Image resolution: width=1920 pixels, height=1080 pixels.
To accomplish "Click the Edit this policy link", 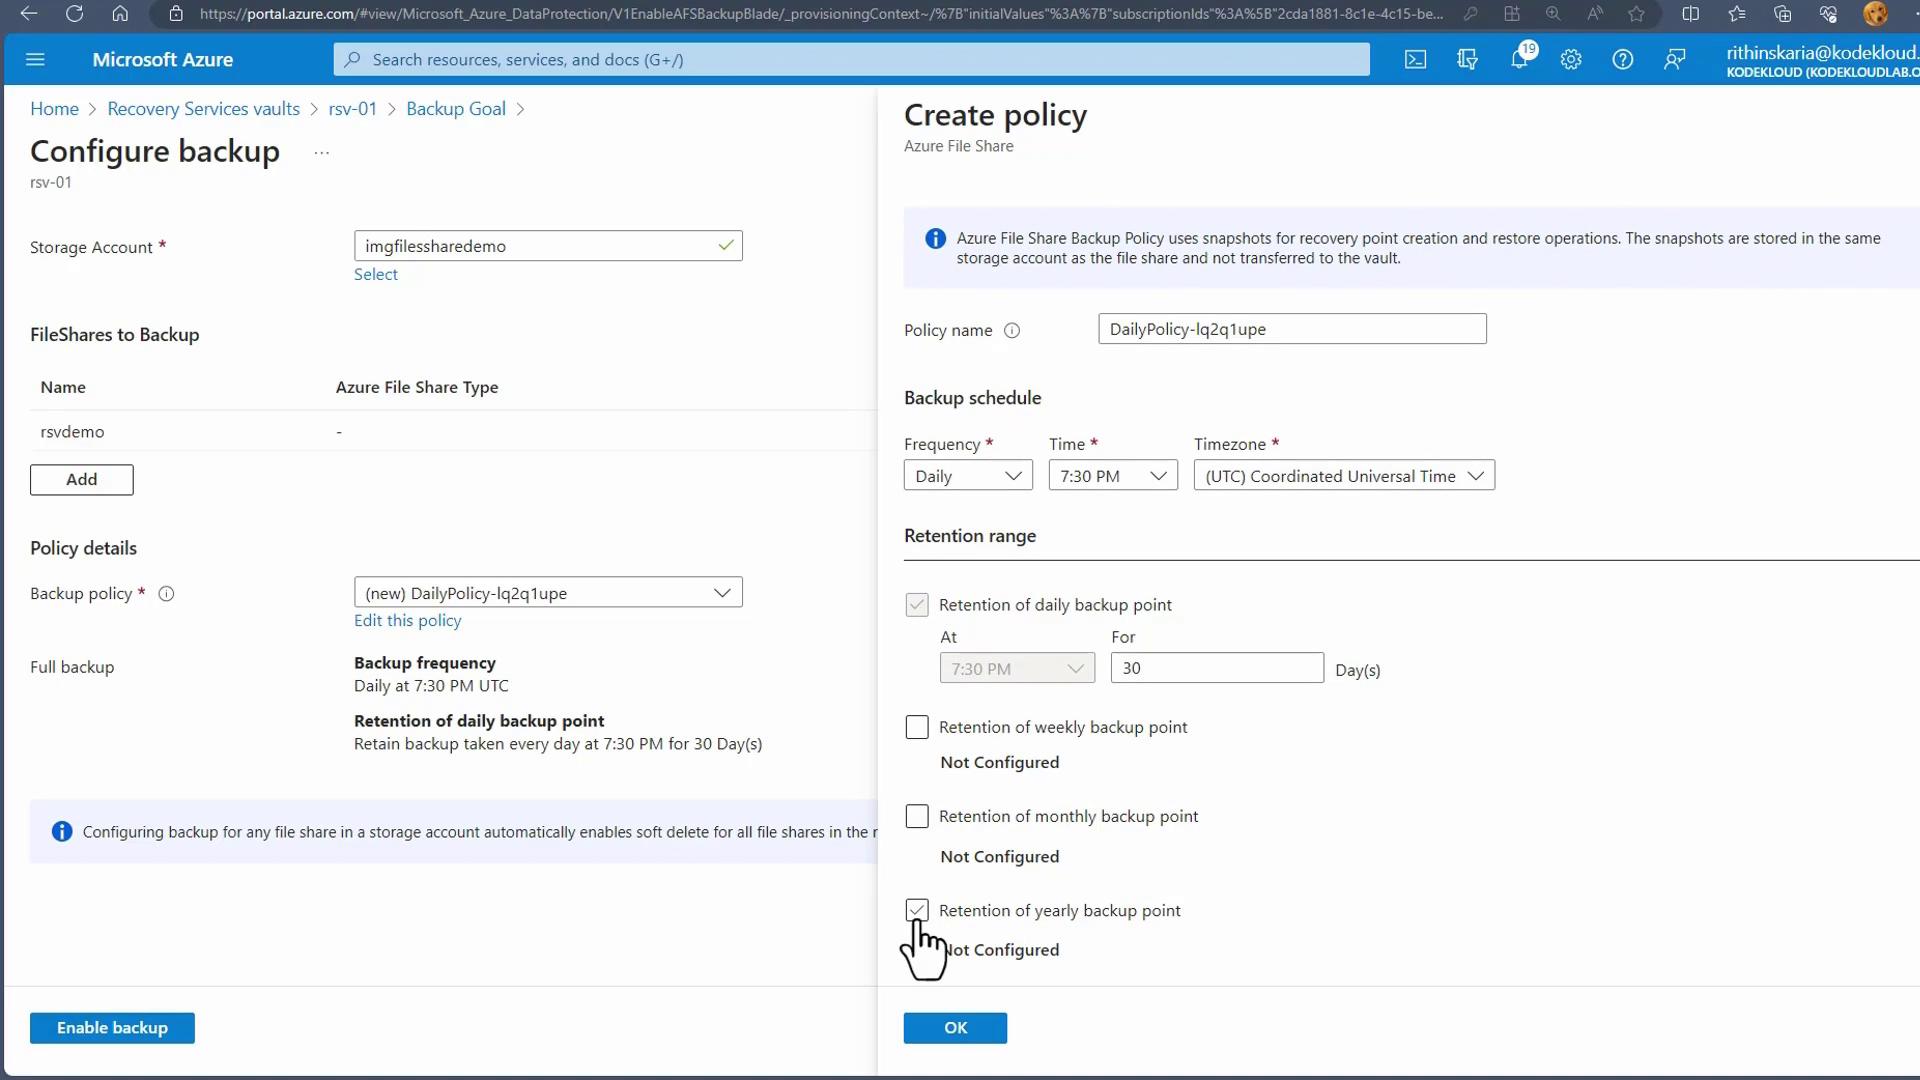I will 407,621.
